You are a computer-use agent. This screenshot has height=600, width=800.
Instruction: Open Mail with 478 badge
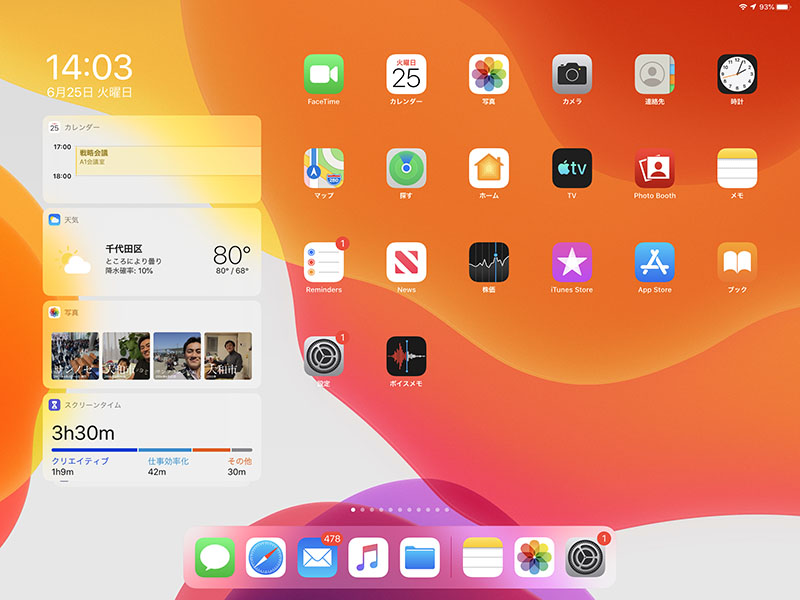tap(317, 557)
